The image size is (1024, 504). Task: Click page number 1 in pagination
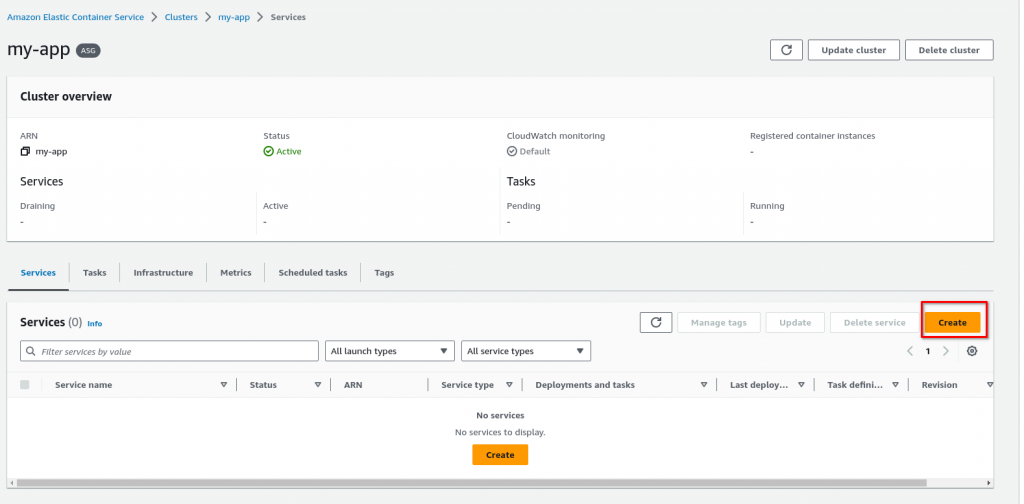pyautogui.click(x=927, y=351)
